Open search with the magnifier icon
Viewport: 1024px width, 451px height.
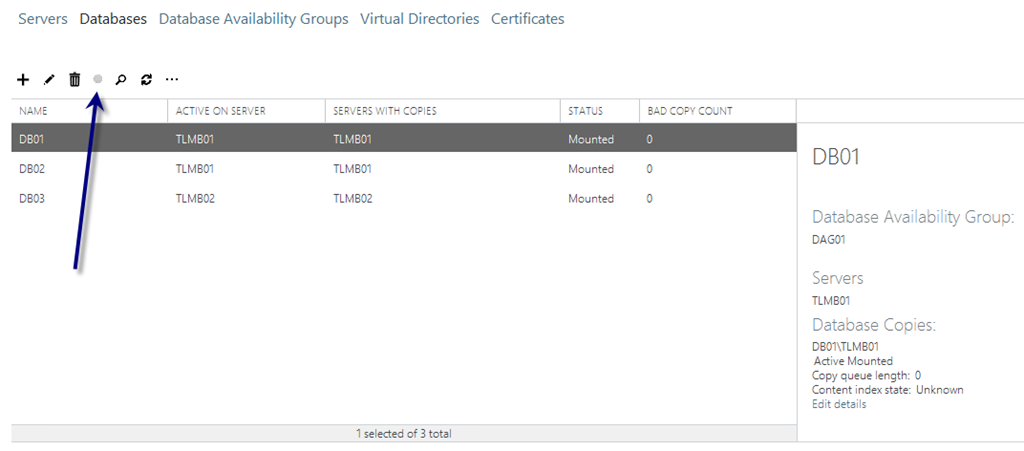point(120,80)
